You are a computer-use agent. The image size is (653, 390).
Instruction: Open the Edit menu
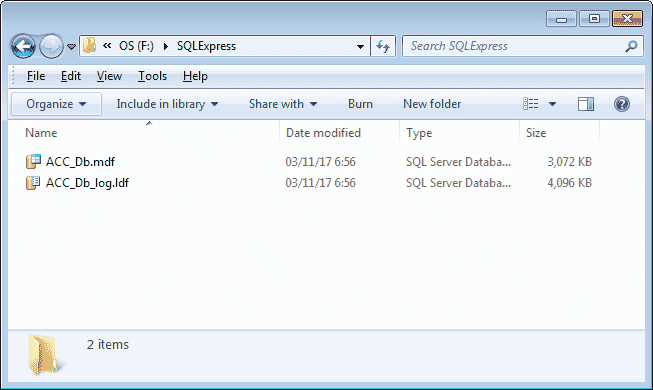click(x=71, y=76)
